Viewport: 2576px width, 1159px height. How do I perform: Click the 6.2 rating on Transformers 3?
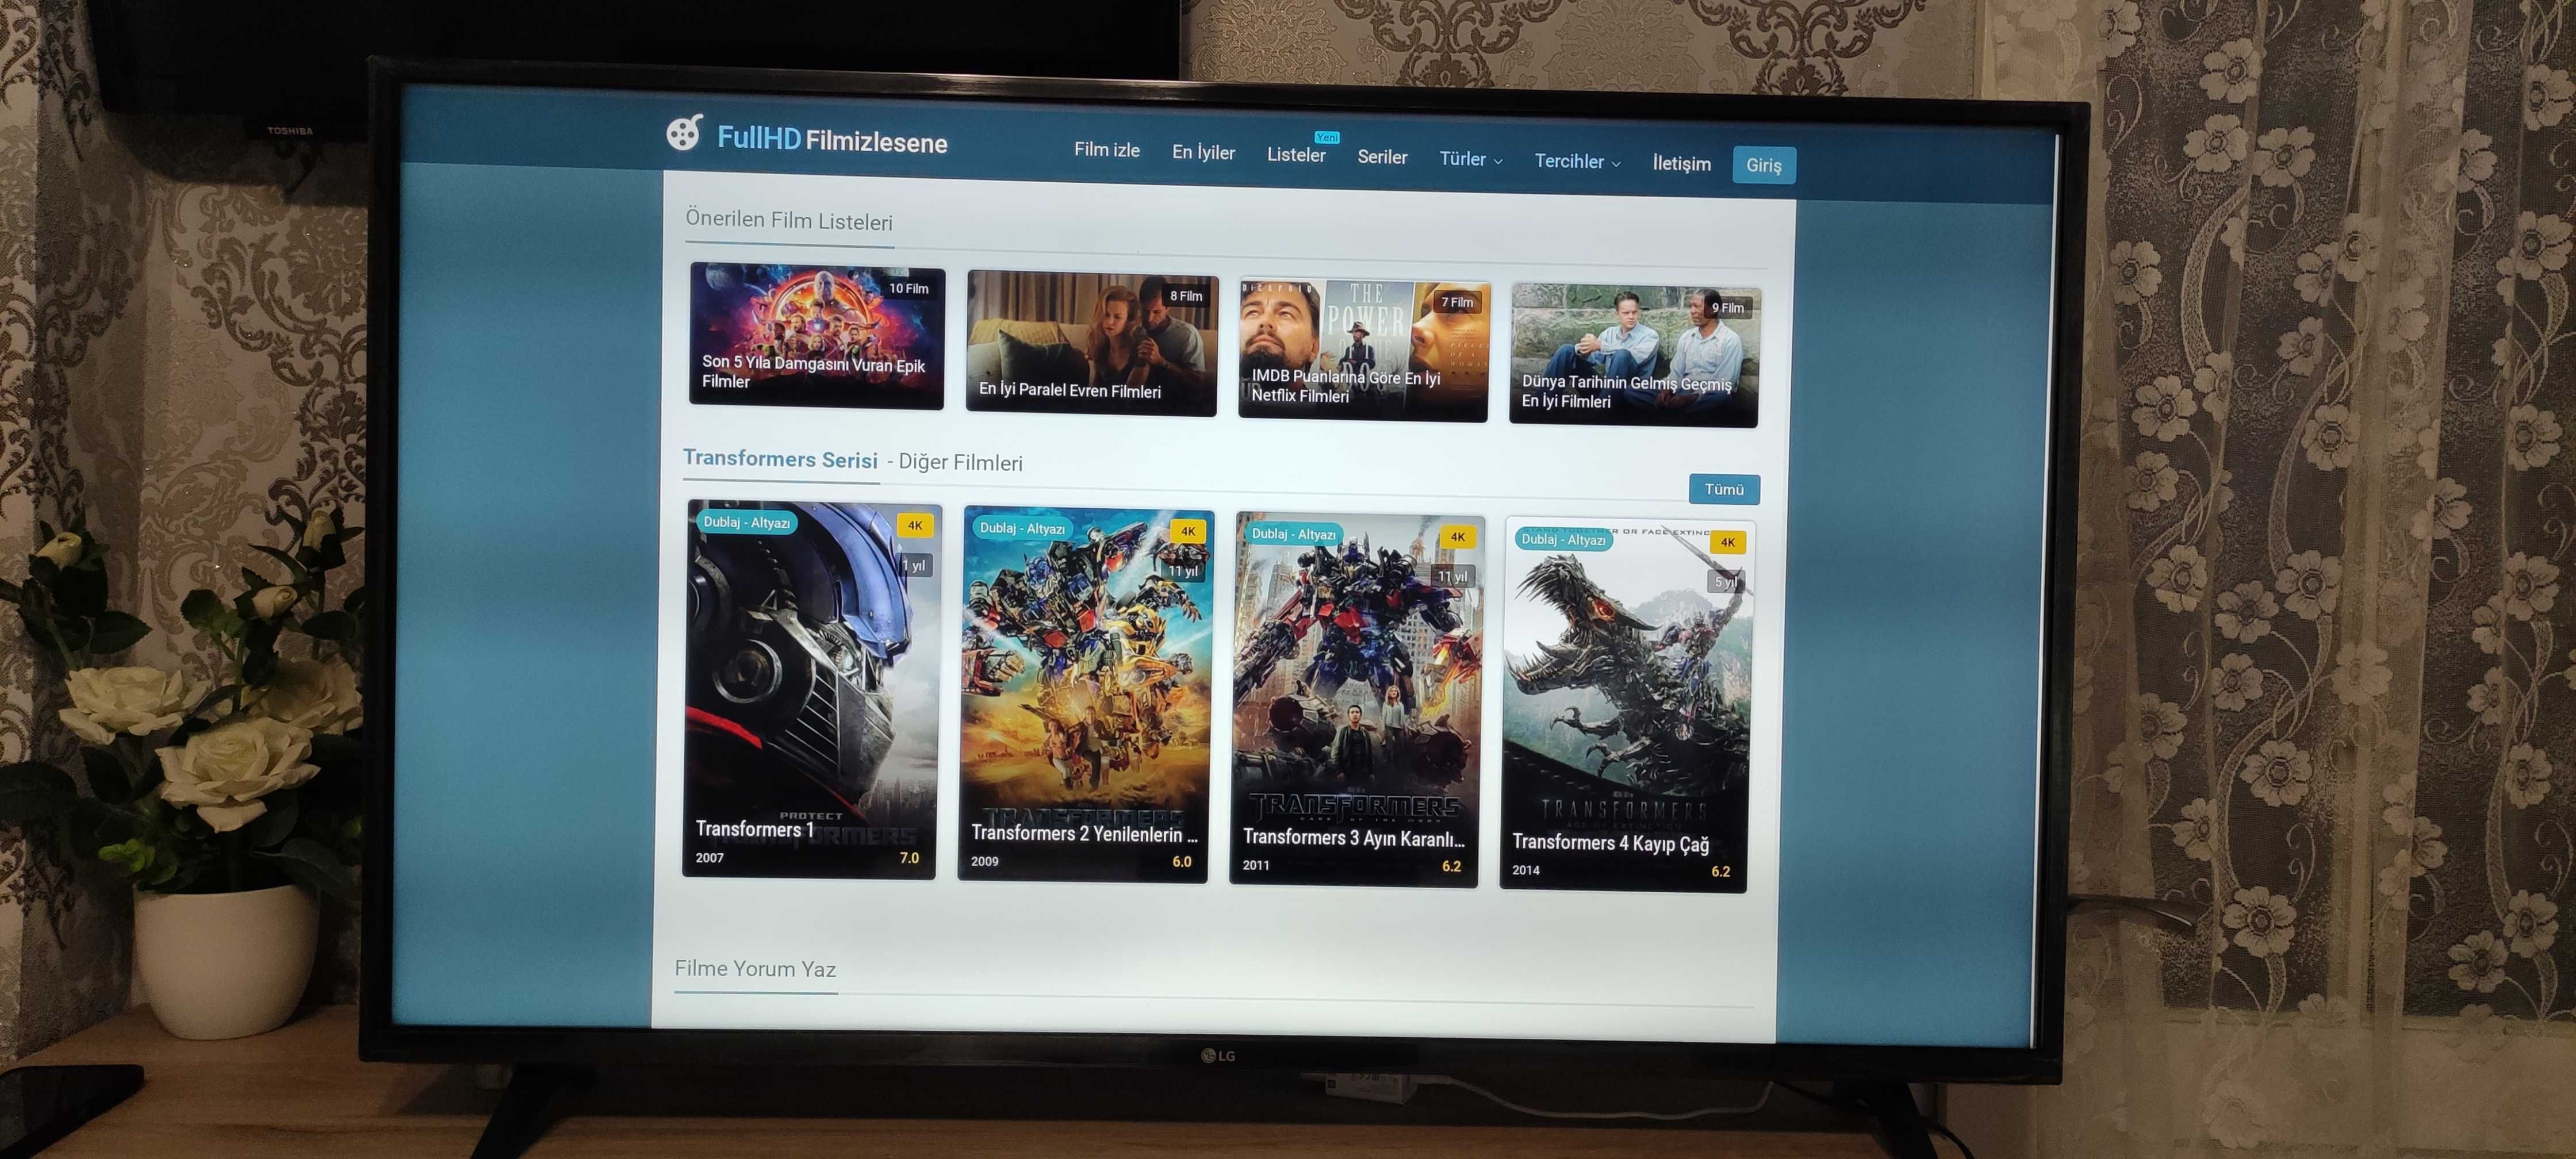click(1452, 867)
